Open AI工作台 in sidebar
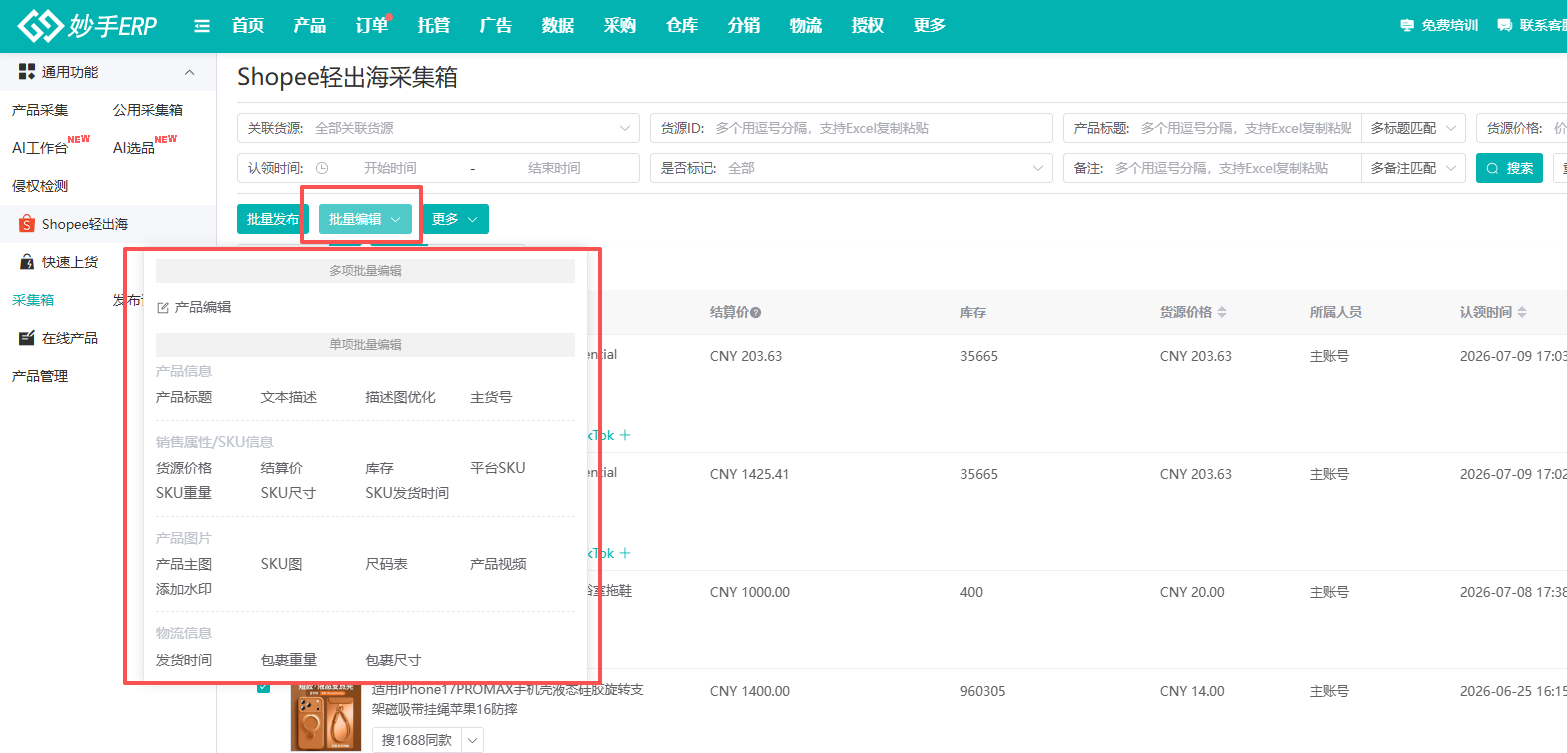Viewport: 1567px width, 753px height. coord(40,148)
